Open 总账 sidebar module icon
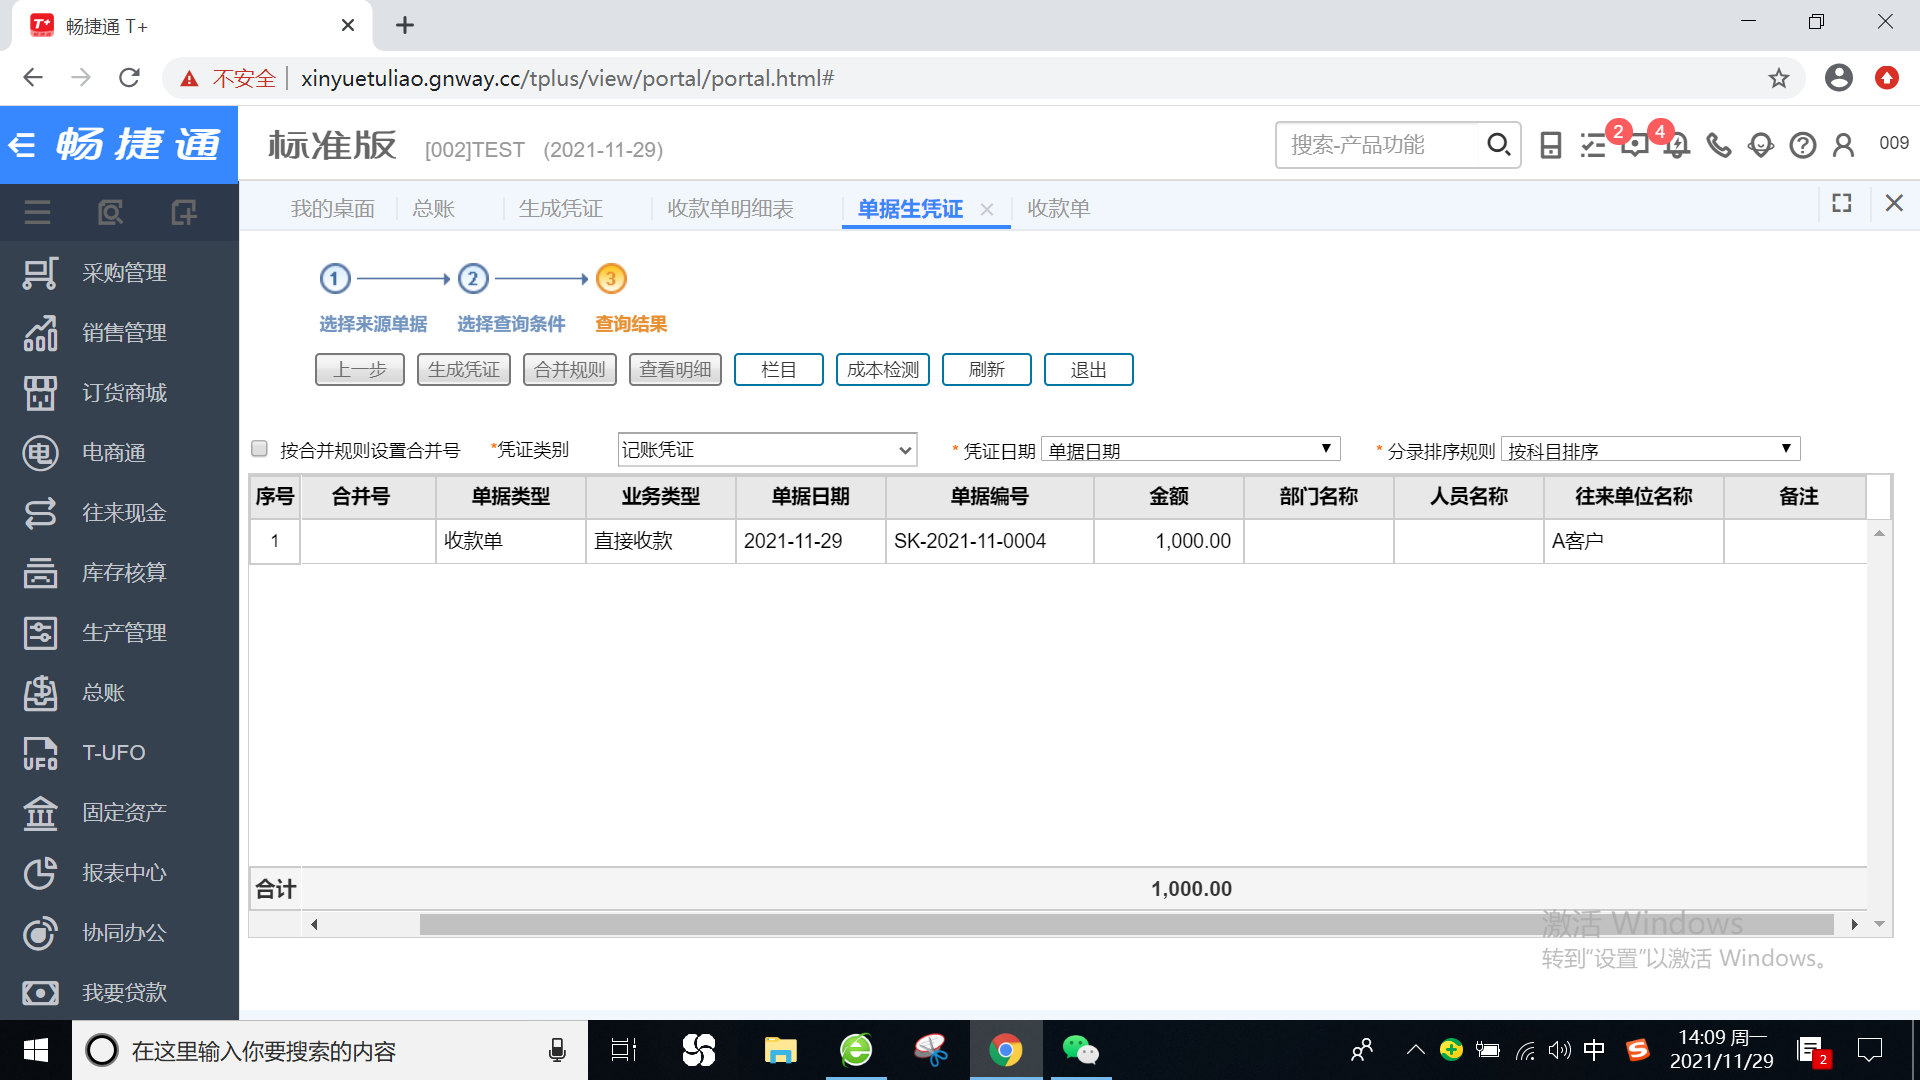The height and width of the screenshot is (1080, 1920). coord(40,693)
